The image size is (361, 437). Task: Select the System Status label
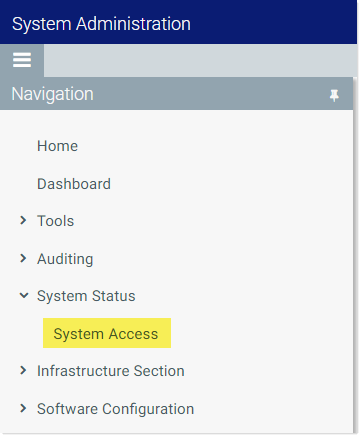tap(86, 296)
